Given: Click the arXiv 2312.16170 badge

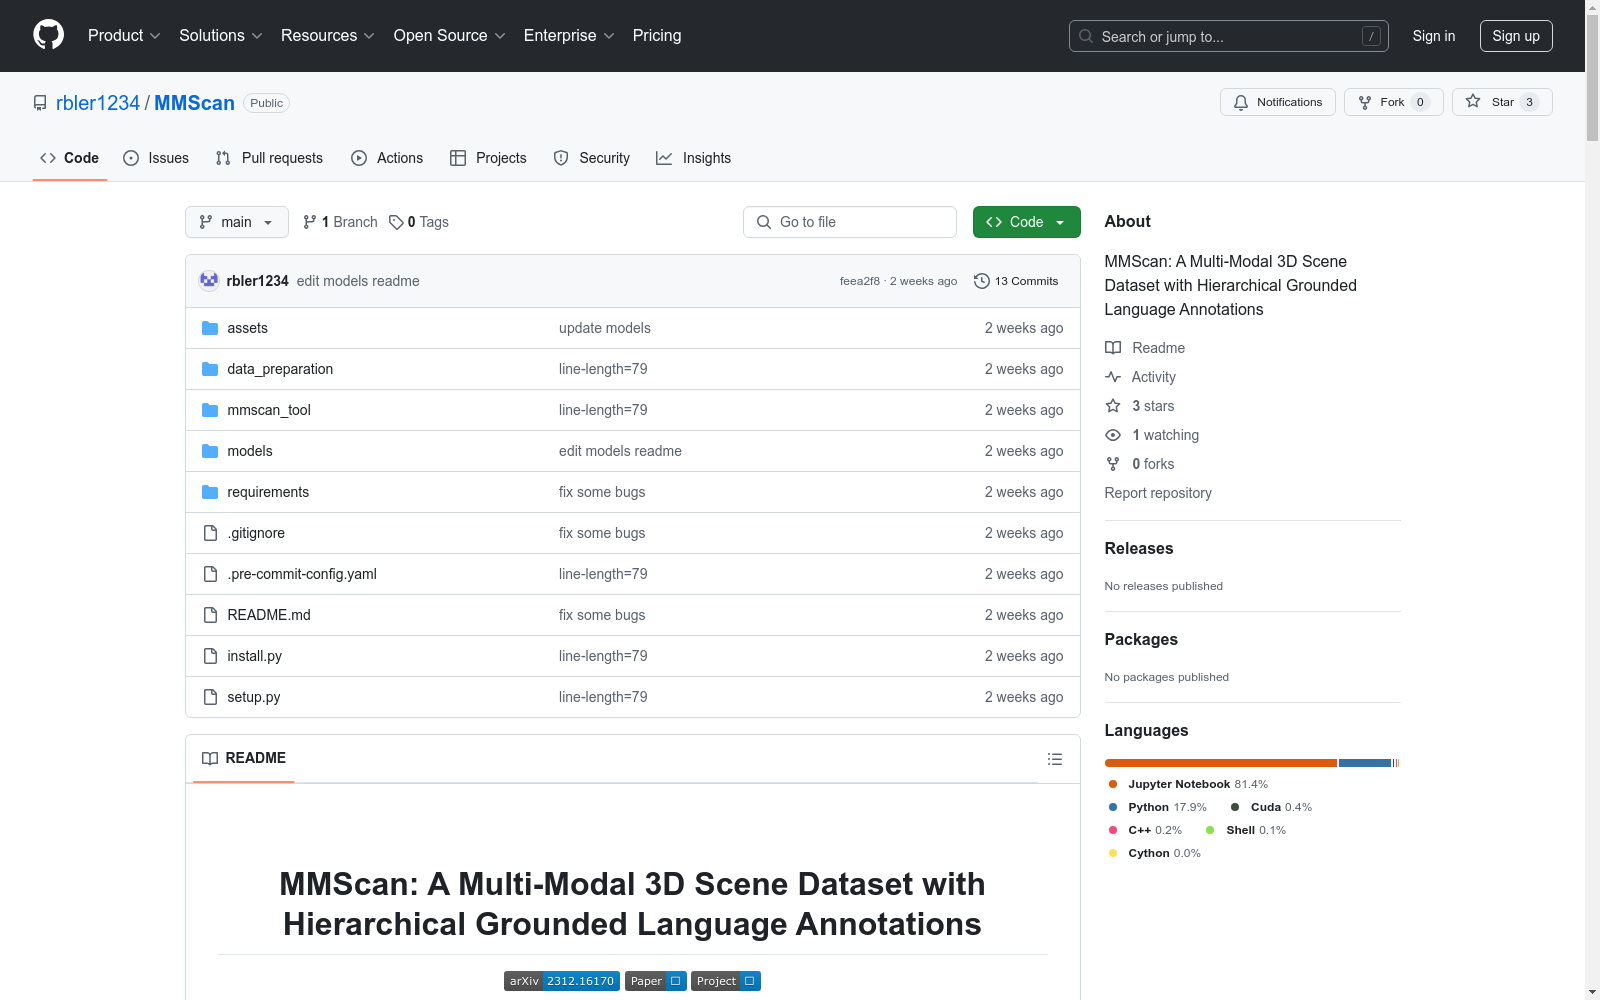Looking at the screenshot, I should click(561, 981).
